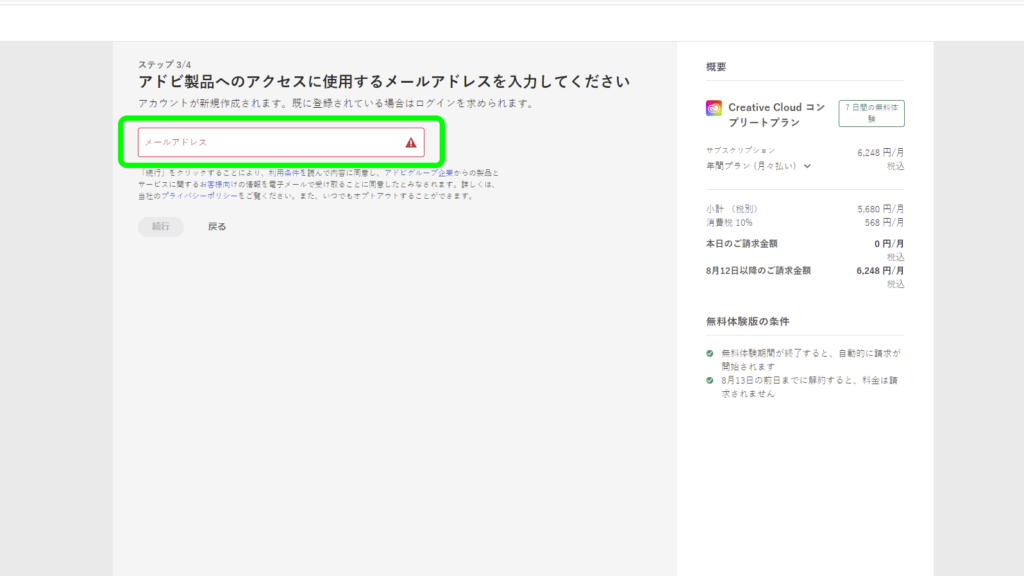The image size is (1024, 576).
Task: Click the Creative Cloud コンプリートプラン product name
Action: (x=777, y=114)
